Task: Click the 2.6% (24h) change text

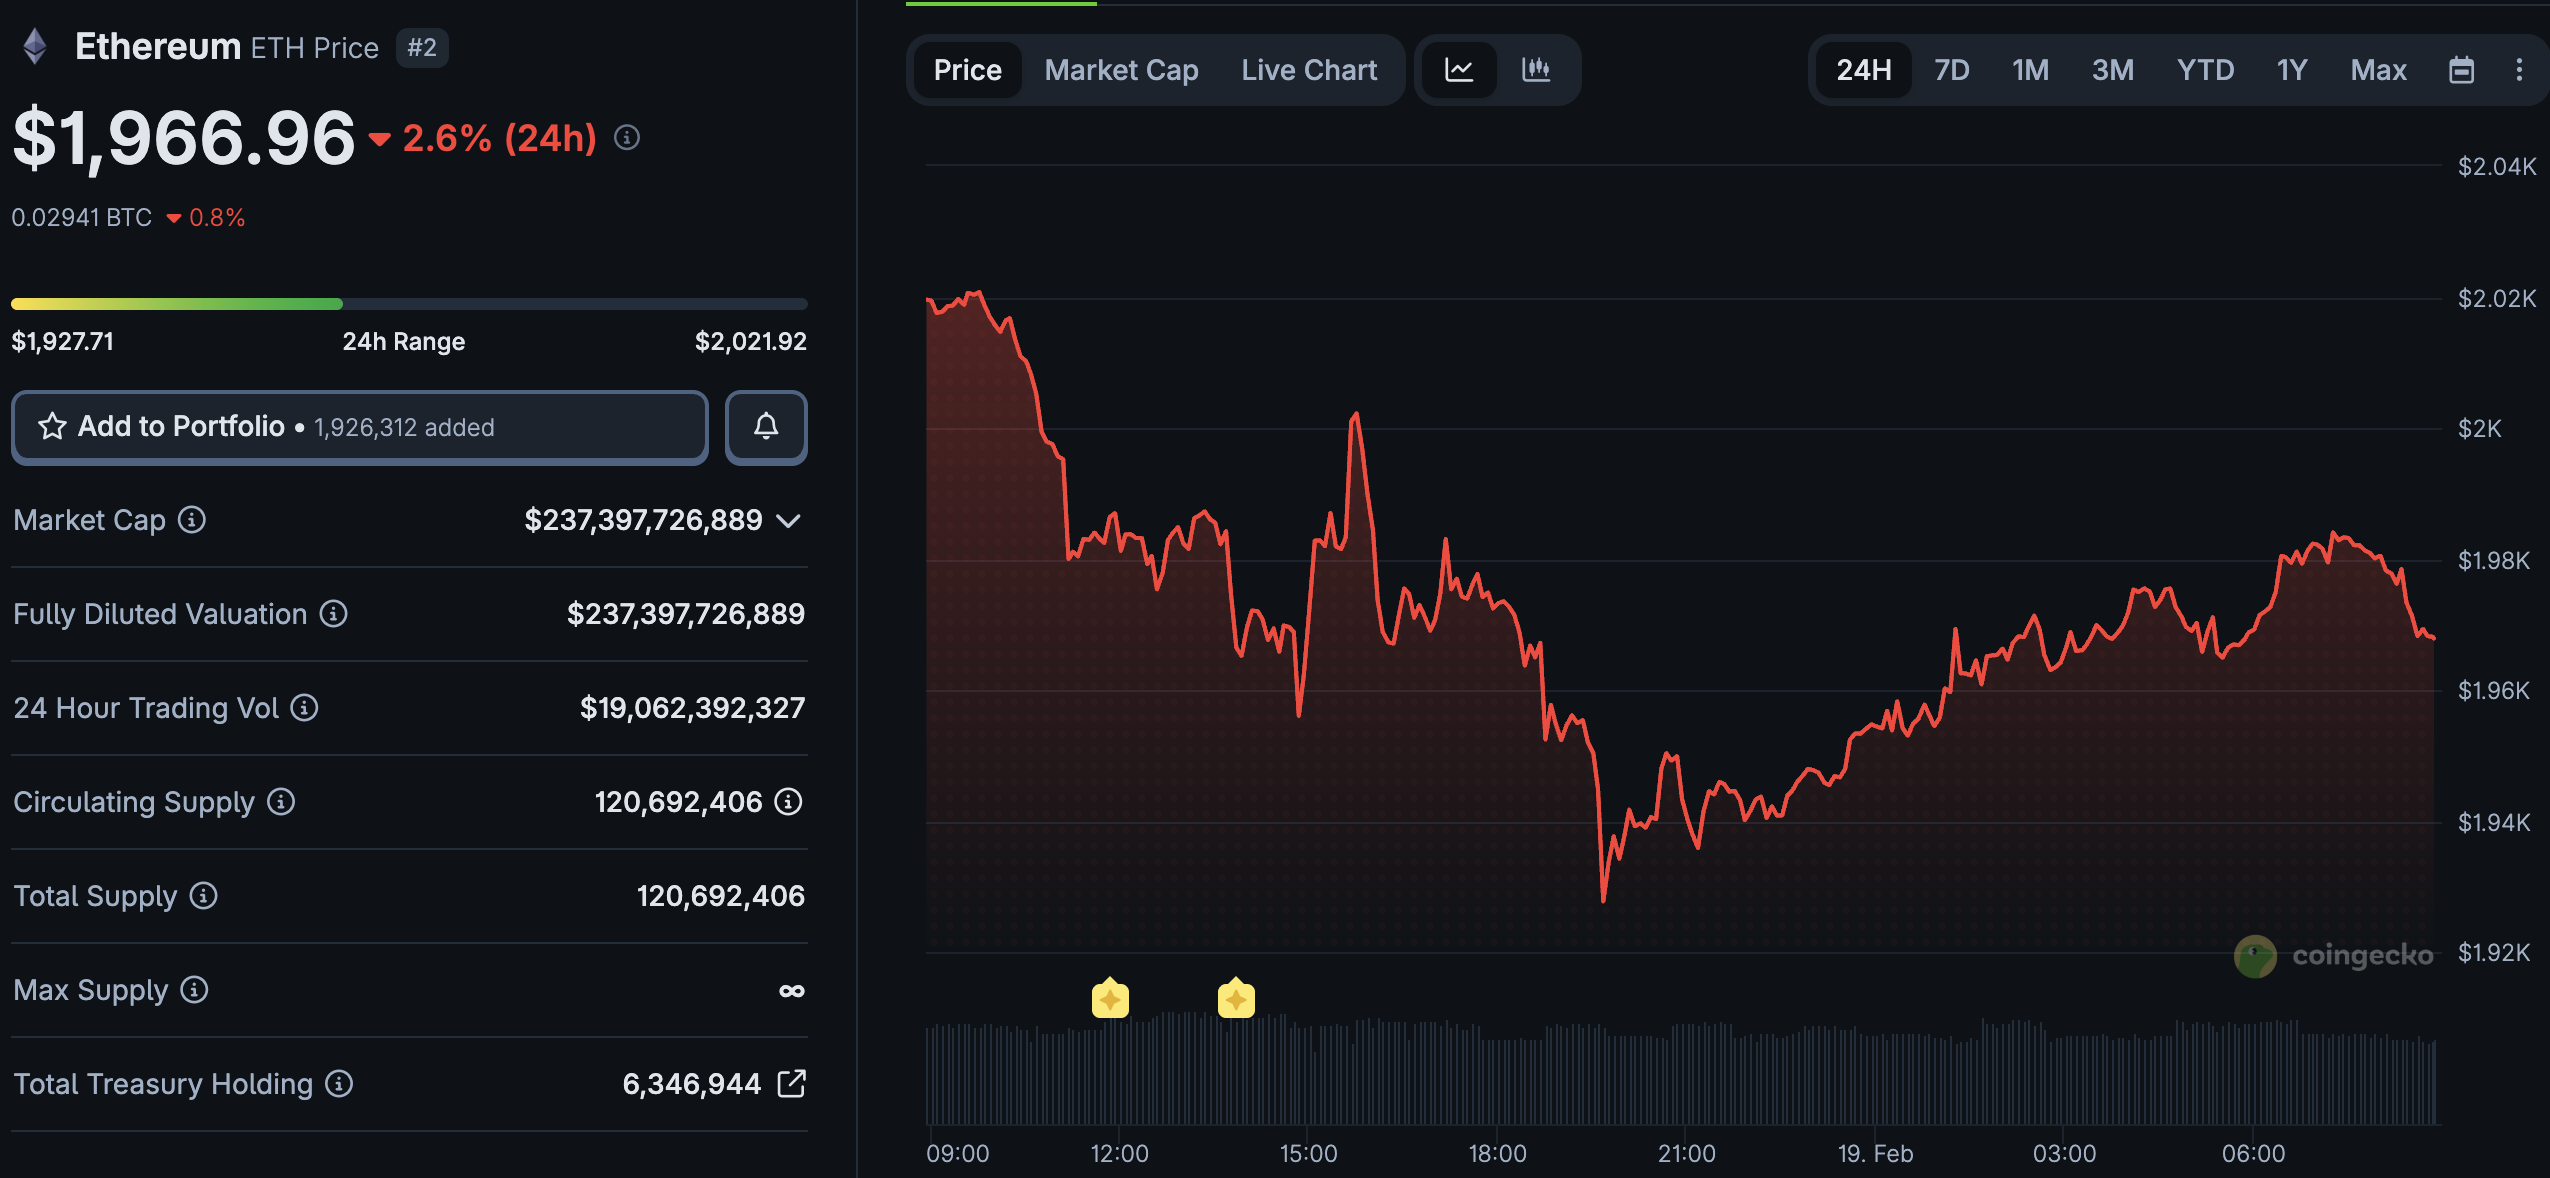Action: pyautogui.click(x=499, y=138)
